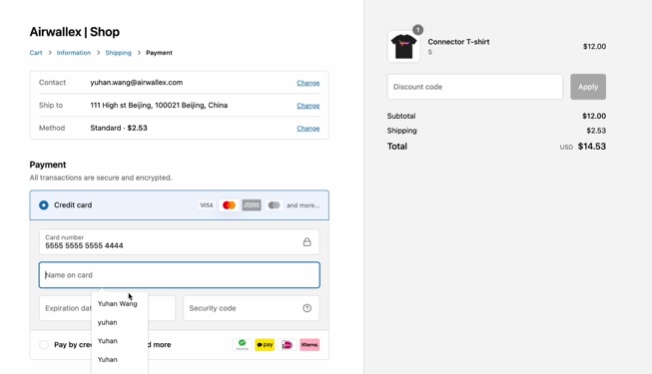Click the security code help question icon

click(307, 308)
